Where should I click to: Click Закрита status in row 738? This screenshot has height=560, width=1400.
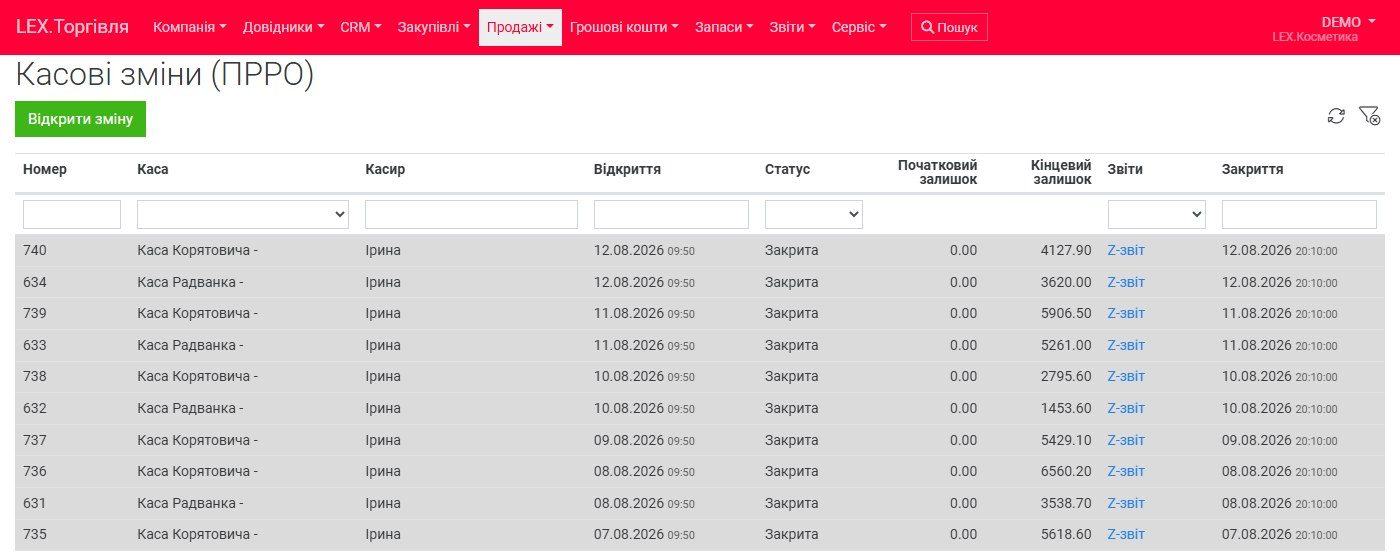792,376
